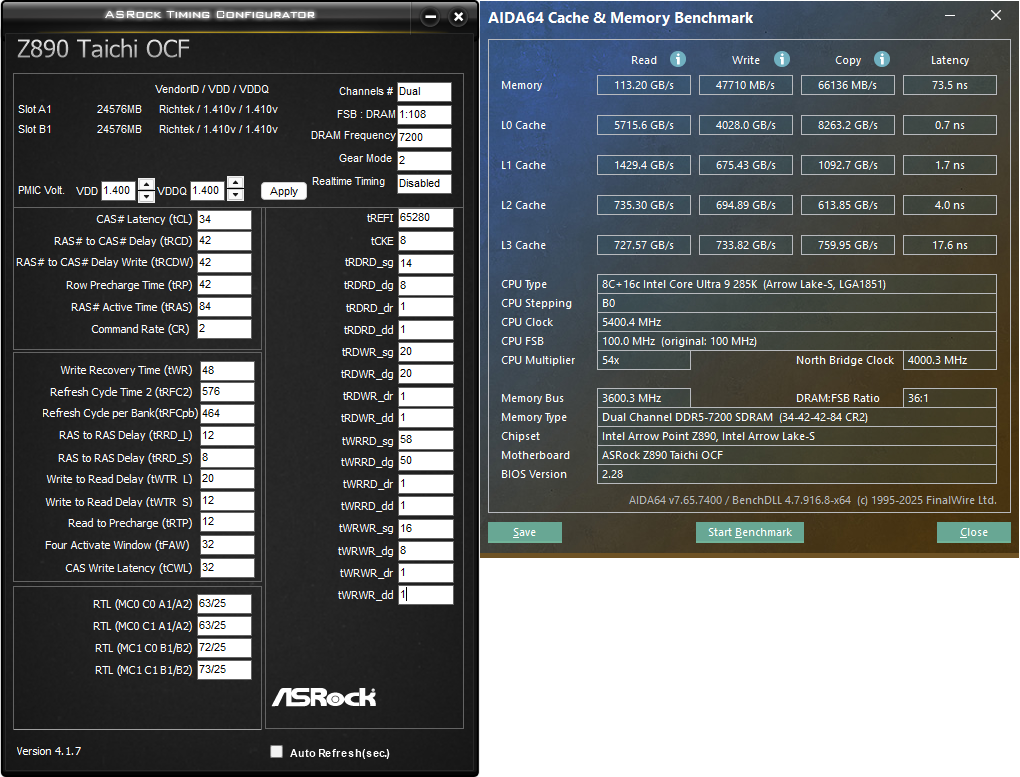Image resolution: width=1020 pixels, height=777 pixels.
Task: Click the FSB : DRAM ratio field
Action: pos(424,115)
